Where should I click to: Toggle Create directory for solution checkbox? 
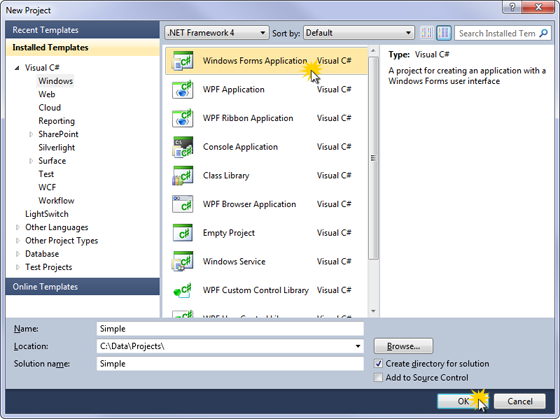pyautogui.click(x=378, y=364)
